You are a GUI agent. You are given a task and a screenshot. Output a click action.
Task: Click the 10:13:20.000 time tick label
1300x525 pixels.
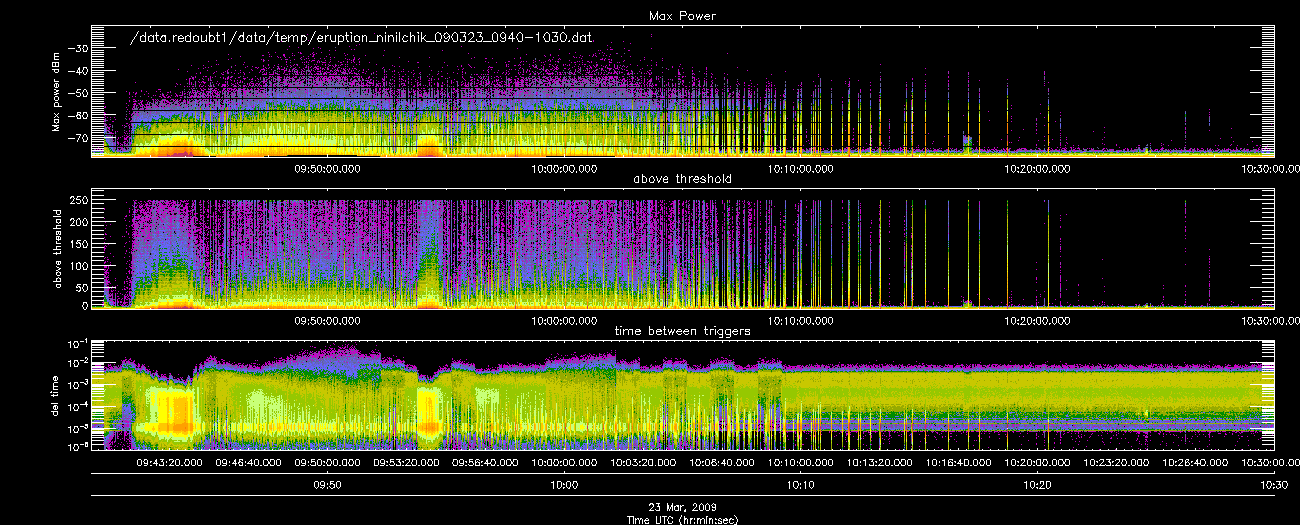click(880, 463)
